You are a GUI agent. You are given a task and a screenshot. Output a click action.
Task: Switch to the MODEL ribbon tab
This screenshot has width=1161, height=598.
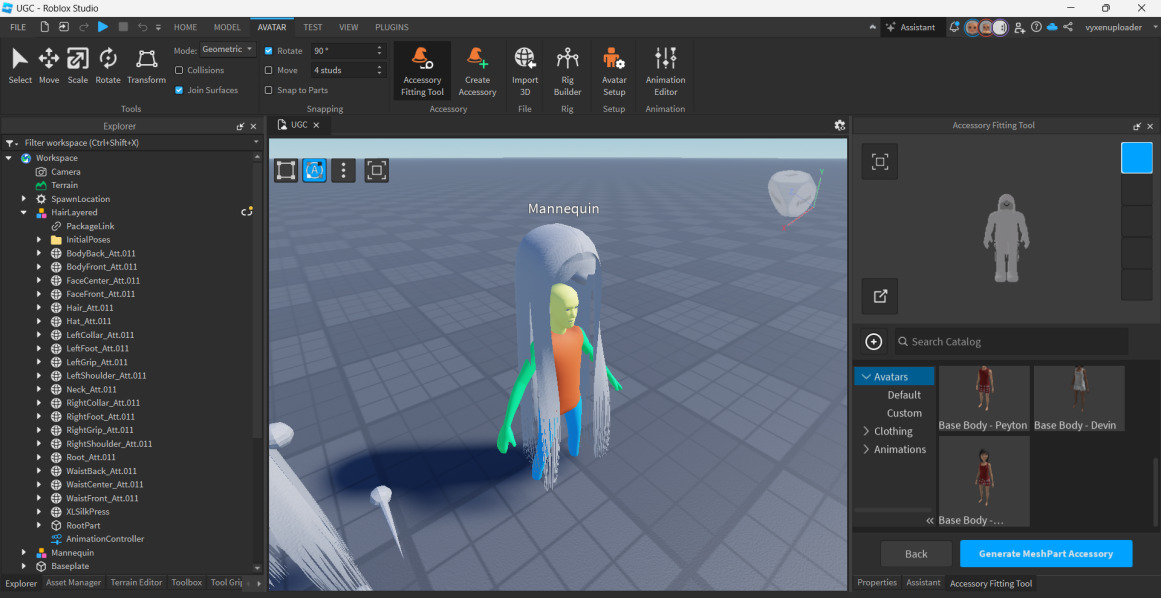[x=227, y=27]
